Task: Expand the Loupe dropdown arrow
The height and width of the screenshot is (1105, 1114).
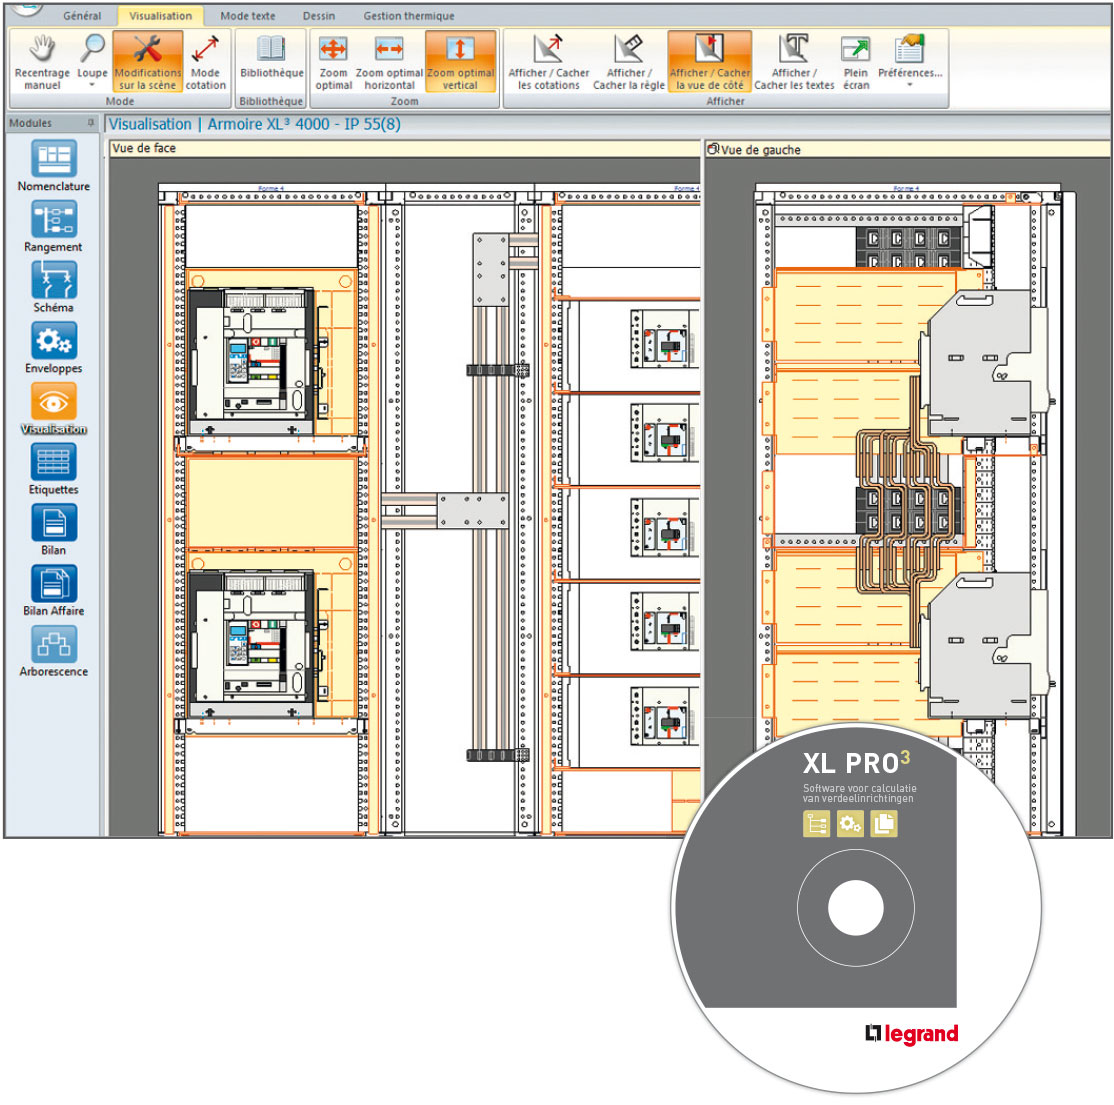Action: pos(92,86)
